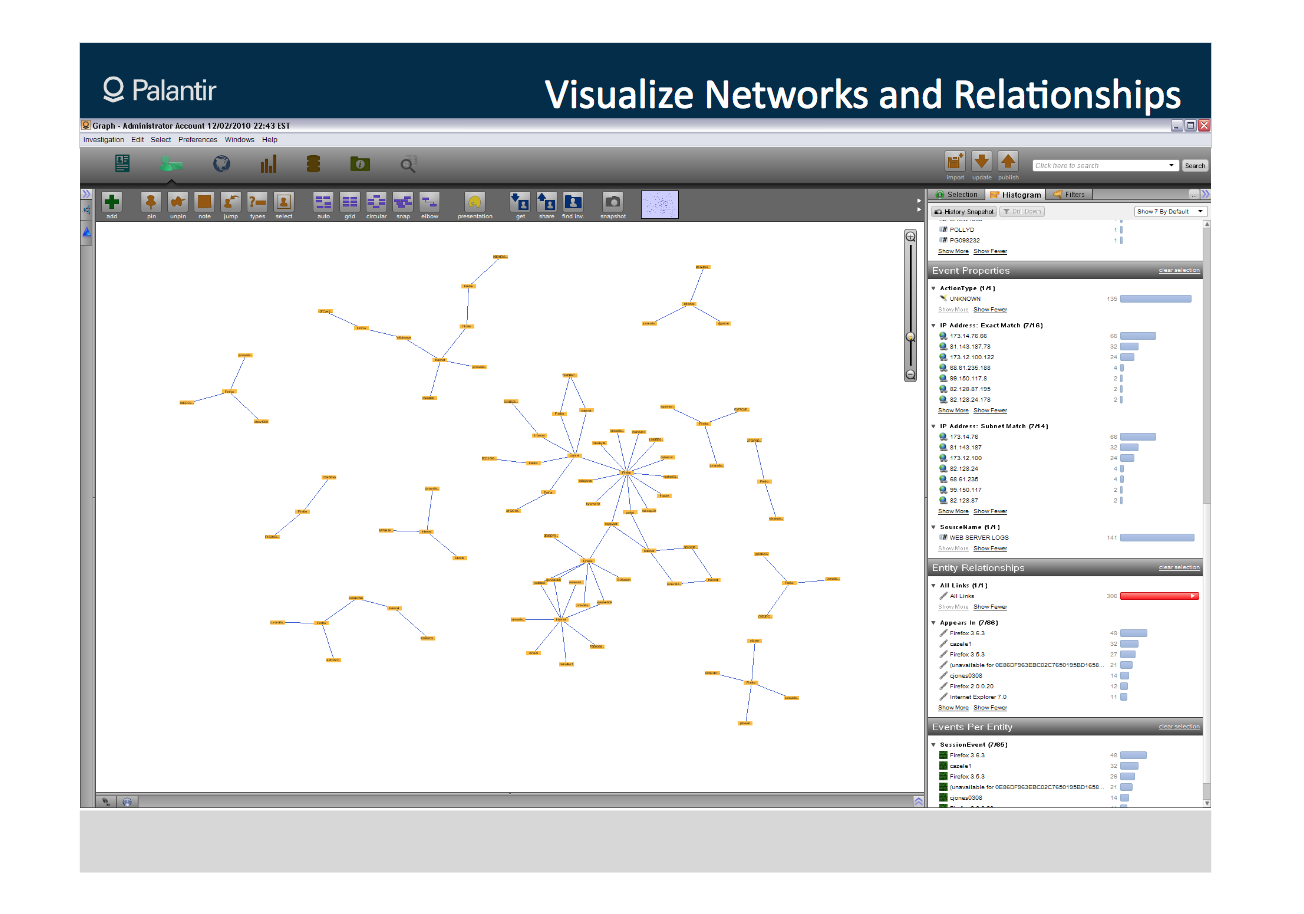The width and height of the screenshot is (1304, 914).
Task: Click clear selection in Event Properties
Action: [1179, 271]
